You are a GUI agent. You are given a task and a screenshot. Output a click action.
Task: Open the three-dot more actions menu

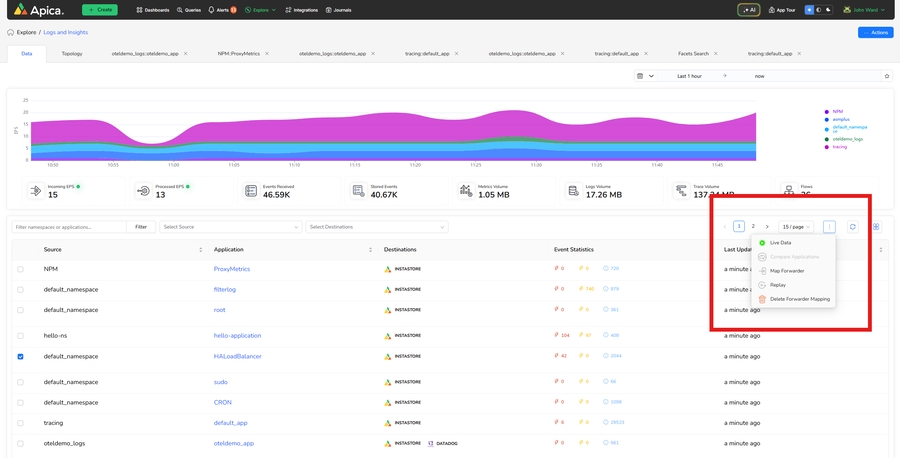(x=829, y=227)
